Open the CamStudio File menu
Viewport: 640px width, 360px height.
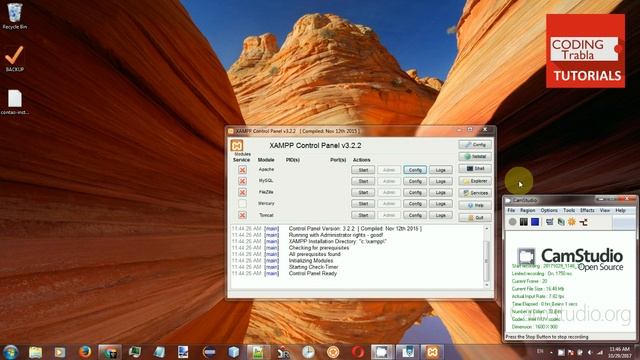click(511, 210)
